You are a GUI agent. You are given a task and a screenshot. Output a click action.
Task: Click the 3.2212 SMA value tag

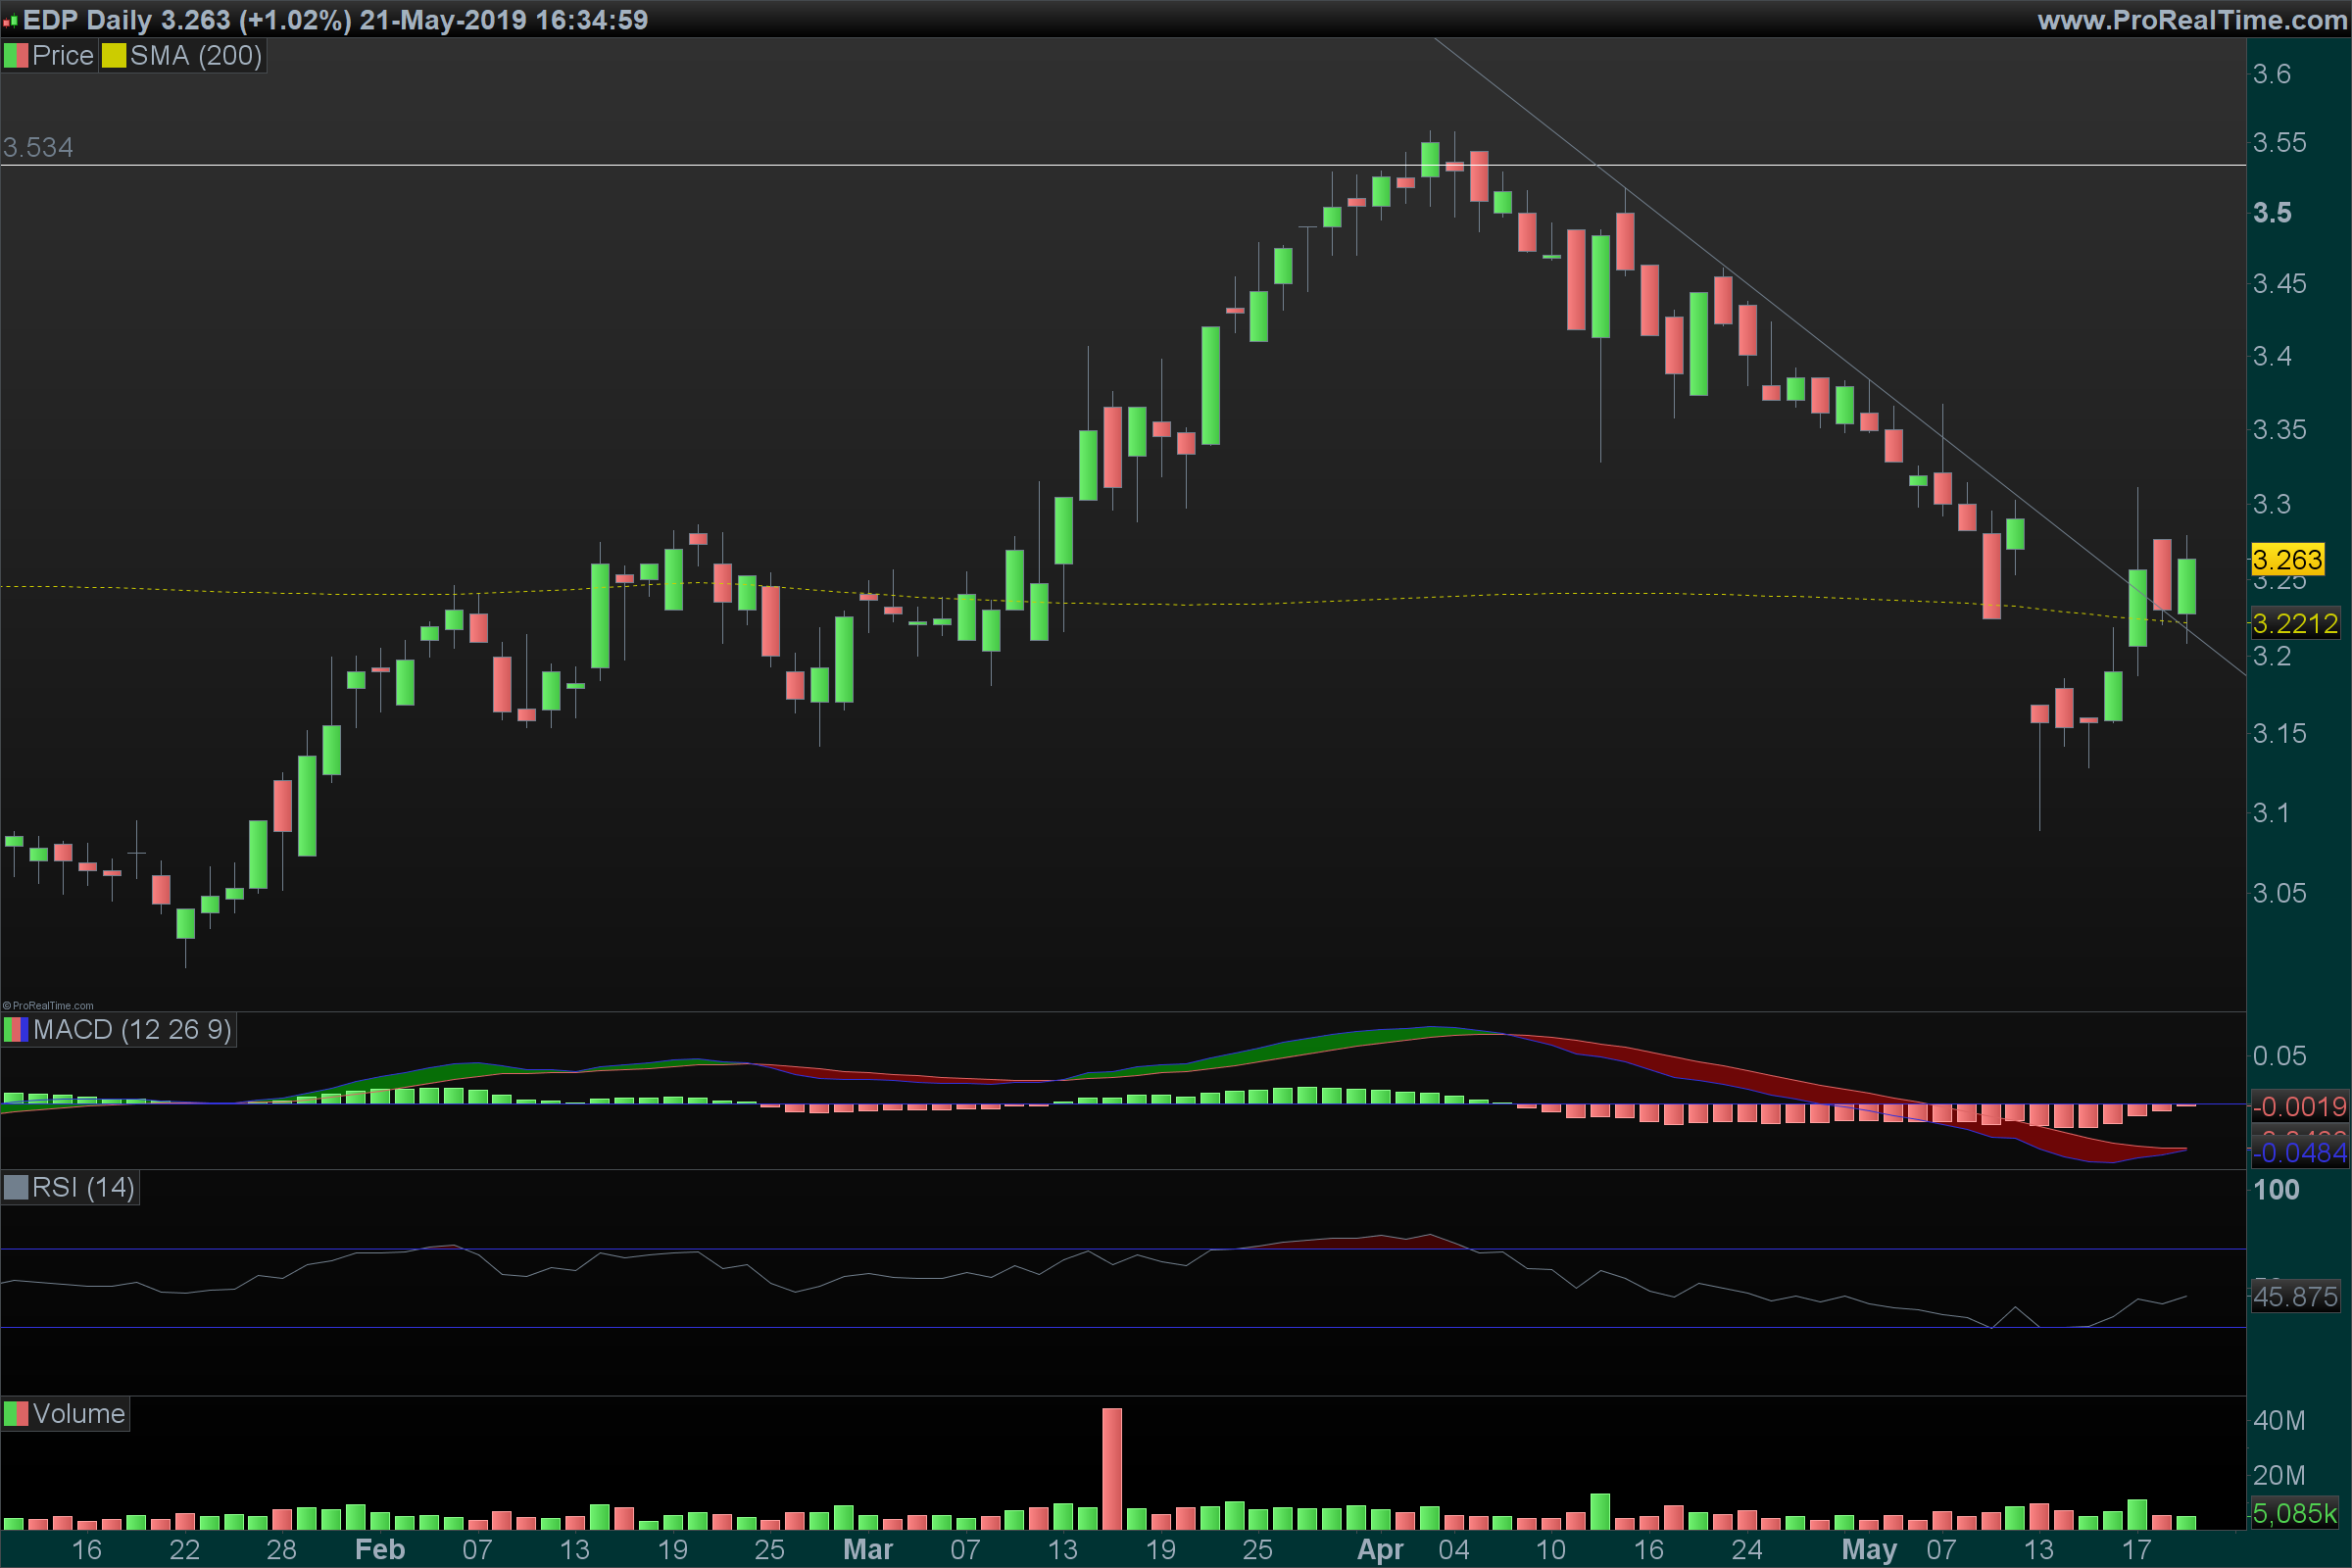click(x=2295, y=624)
